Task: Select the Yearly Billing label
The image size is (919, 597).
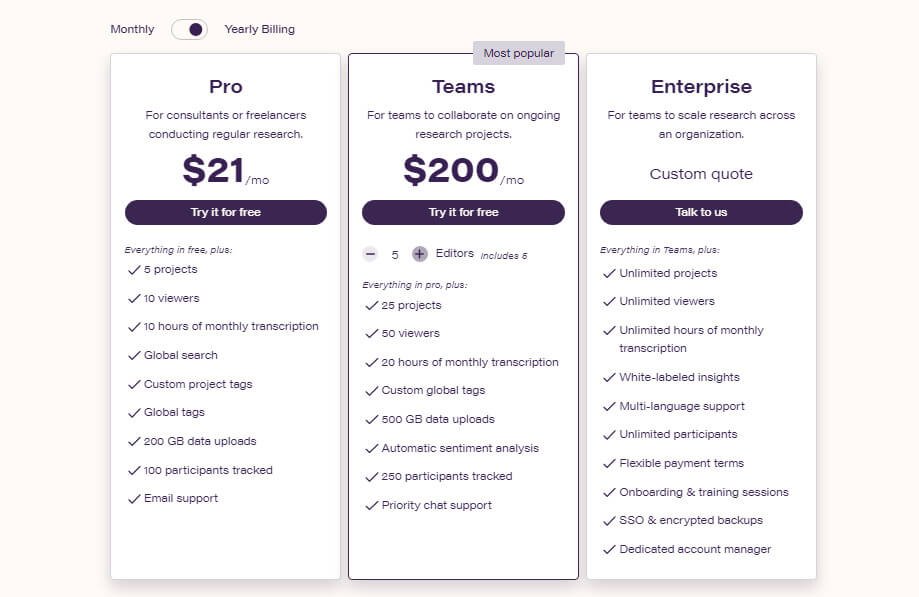Action: click(x=260, y=29)
